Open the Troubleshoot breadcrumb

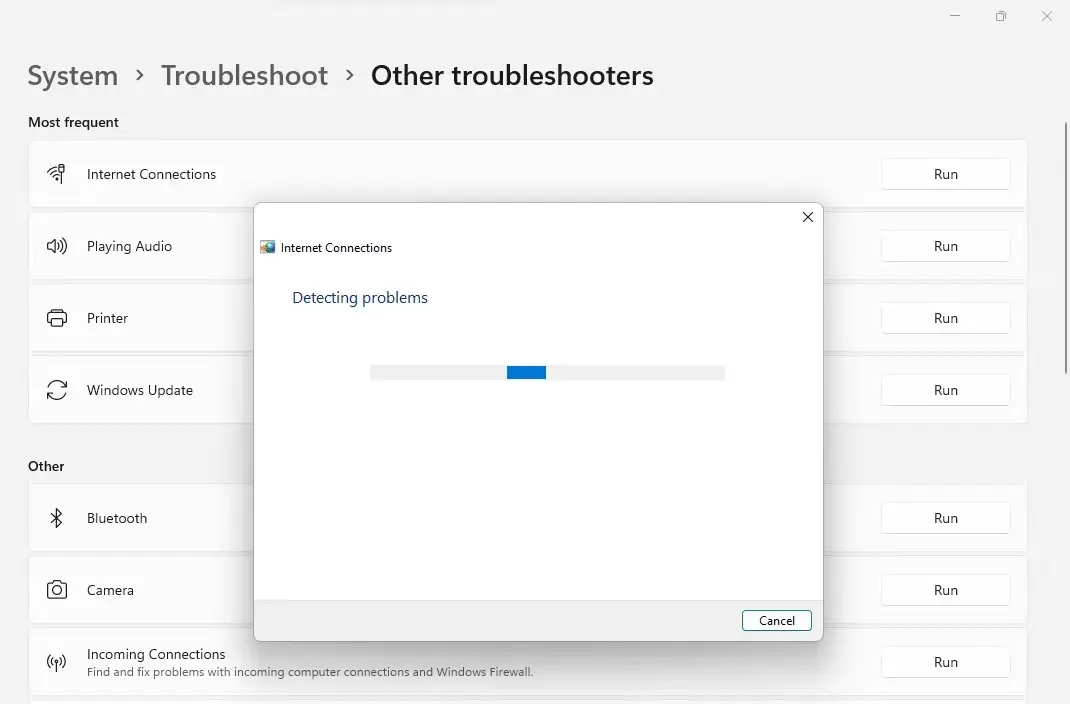coord(244,75)
